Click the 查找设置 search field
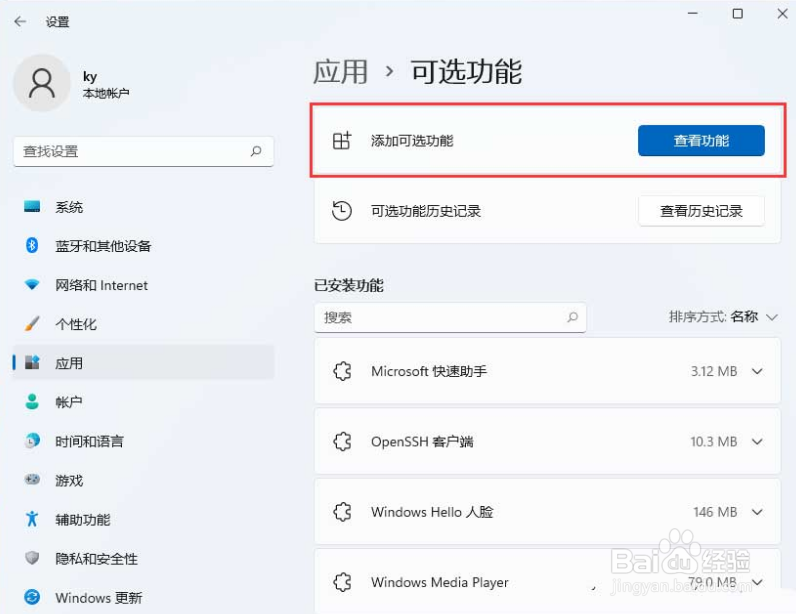This screenshot has width=796, height=614. point(143,151)
